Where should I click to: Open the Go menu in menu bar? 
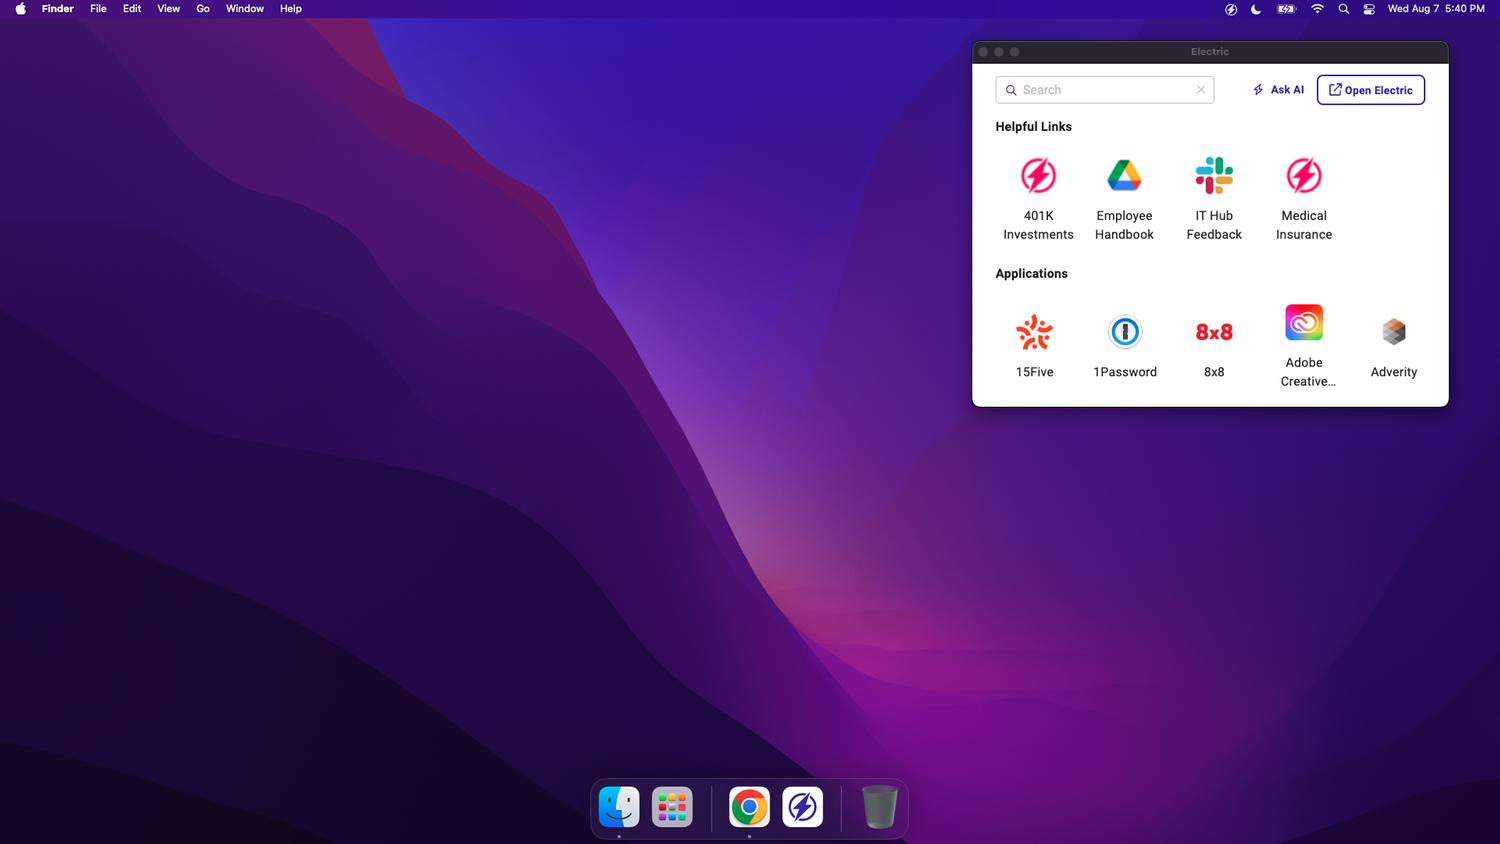coord(203,9)
